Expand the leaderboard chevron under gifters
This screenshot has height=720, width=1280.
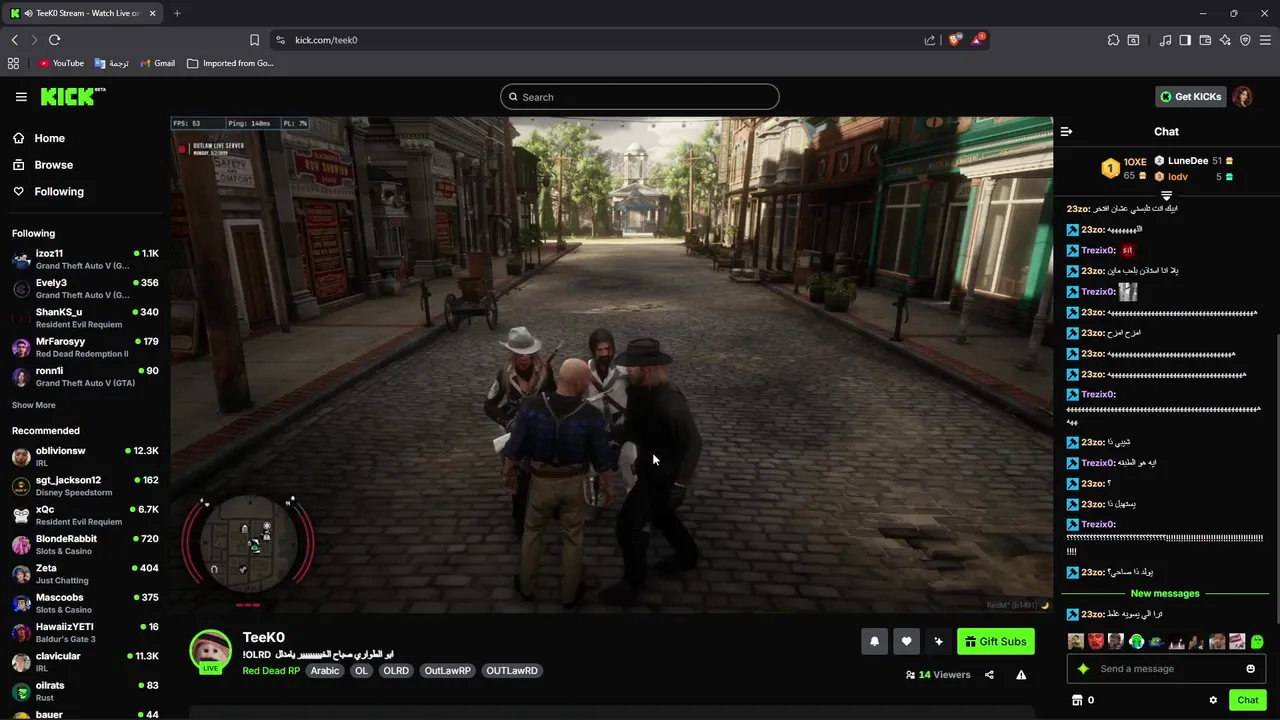click(1166, 196)
